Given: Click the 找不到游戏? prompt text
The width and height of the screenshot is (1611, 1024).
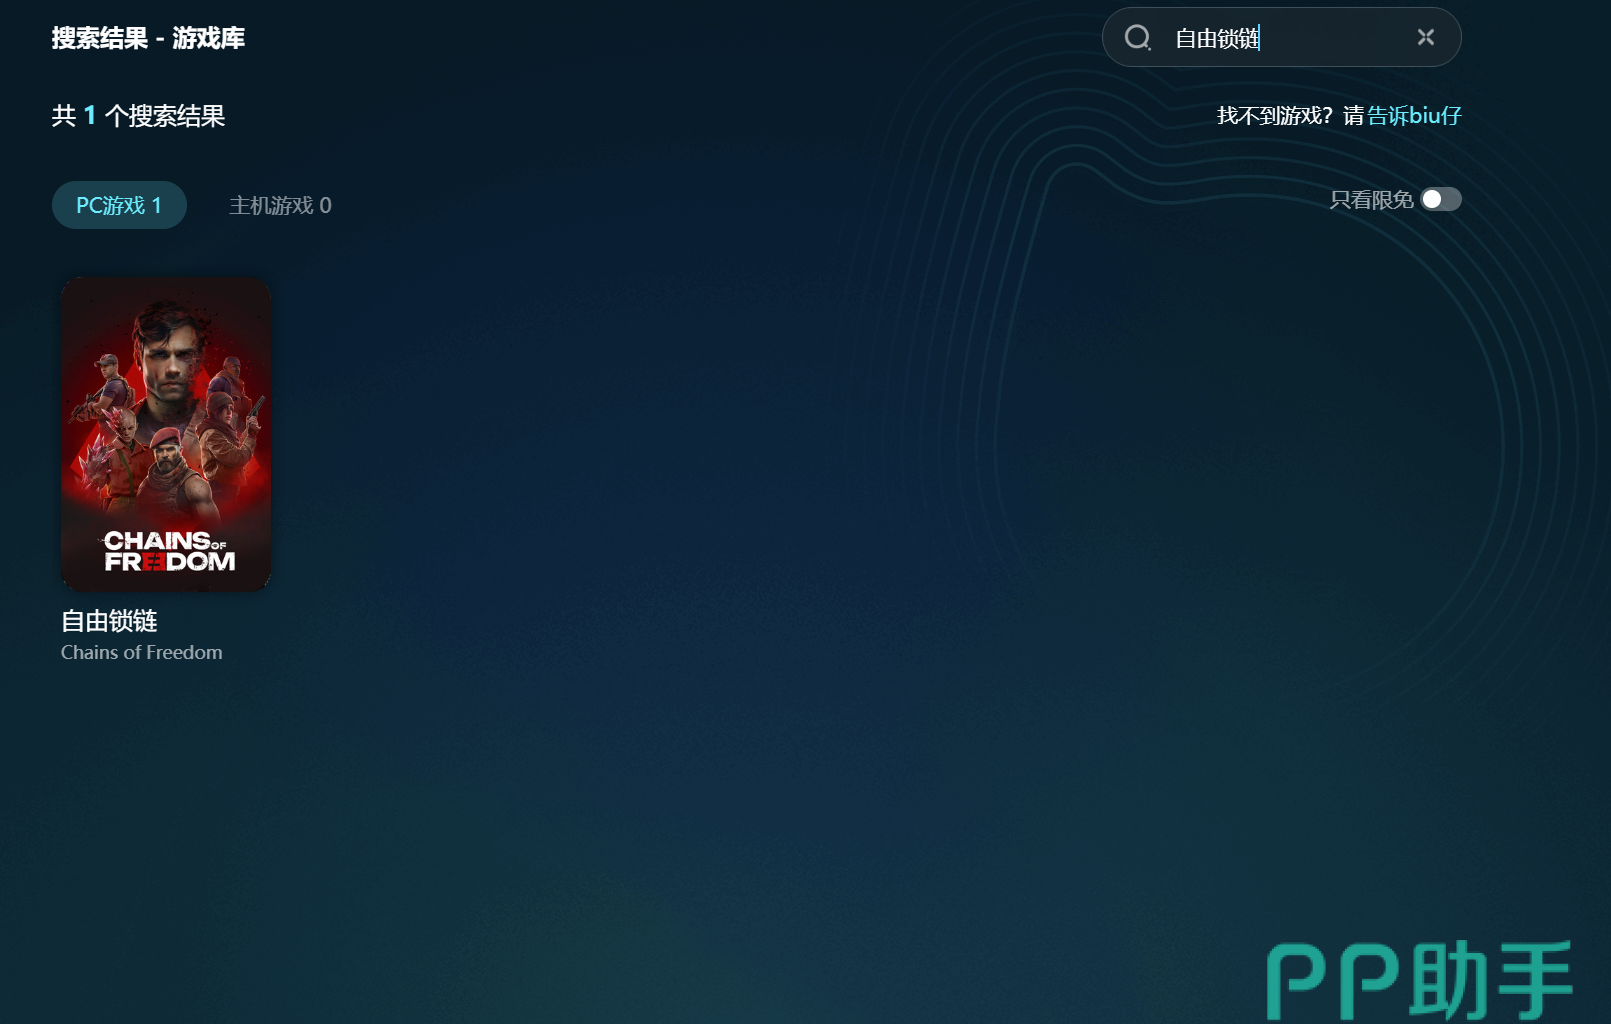Looking at the screenshot, I should click(1274, 116).
